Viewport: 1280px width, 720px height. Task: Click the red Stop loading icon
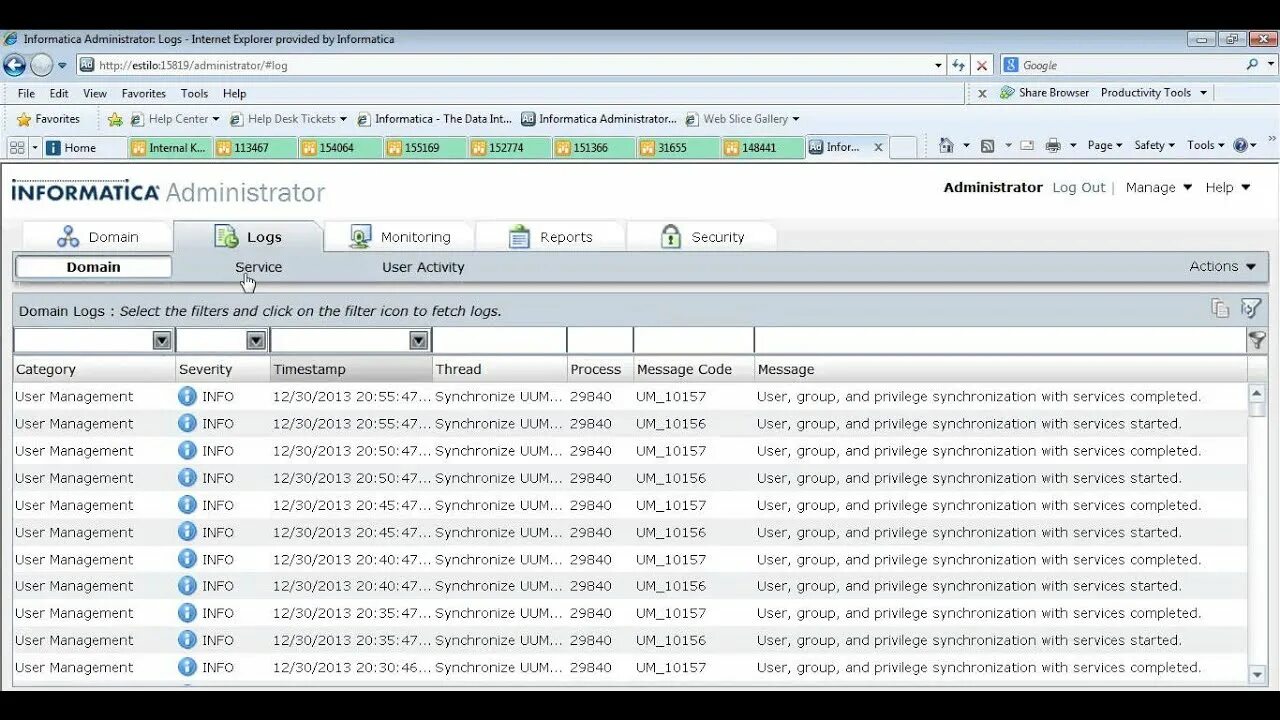pyautogui.click(x=982, y=65)
